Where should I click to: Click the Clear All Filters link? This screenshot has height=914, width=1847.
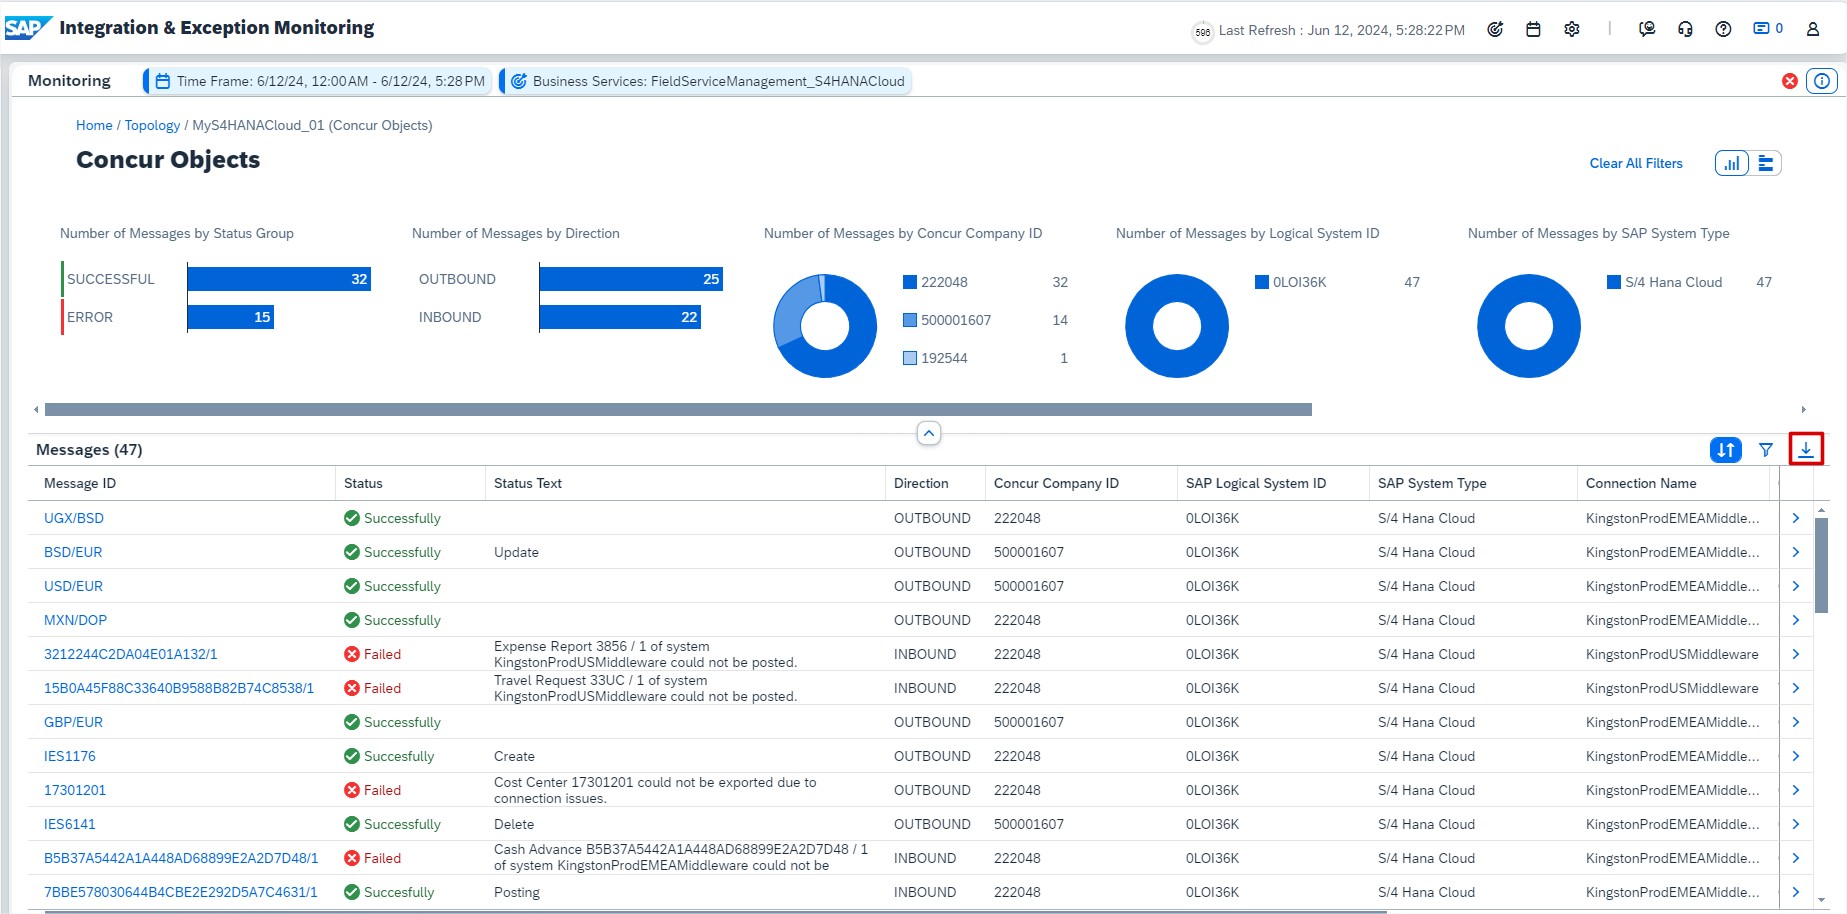pos(1636,163)
